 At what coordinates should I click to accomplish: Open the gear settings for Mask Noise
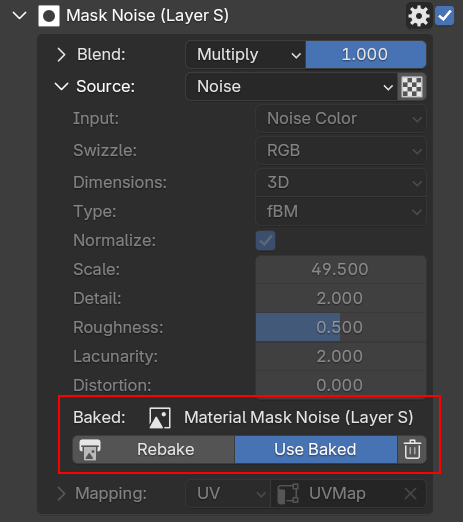click(419, 16)
